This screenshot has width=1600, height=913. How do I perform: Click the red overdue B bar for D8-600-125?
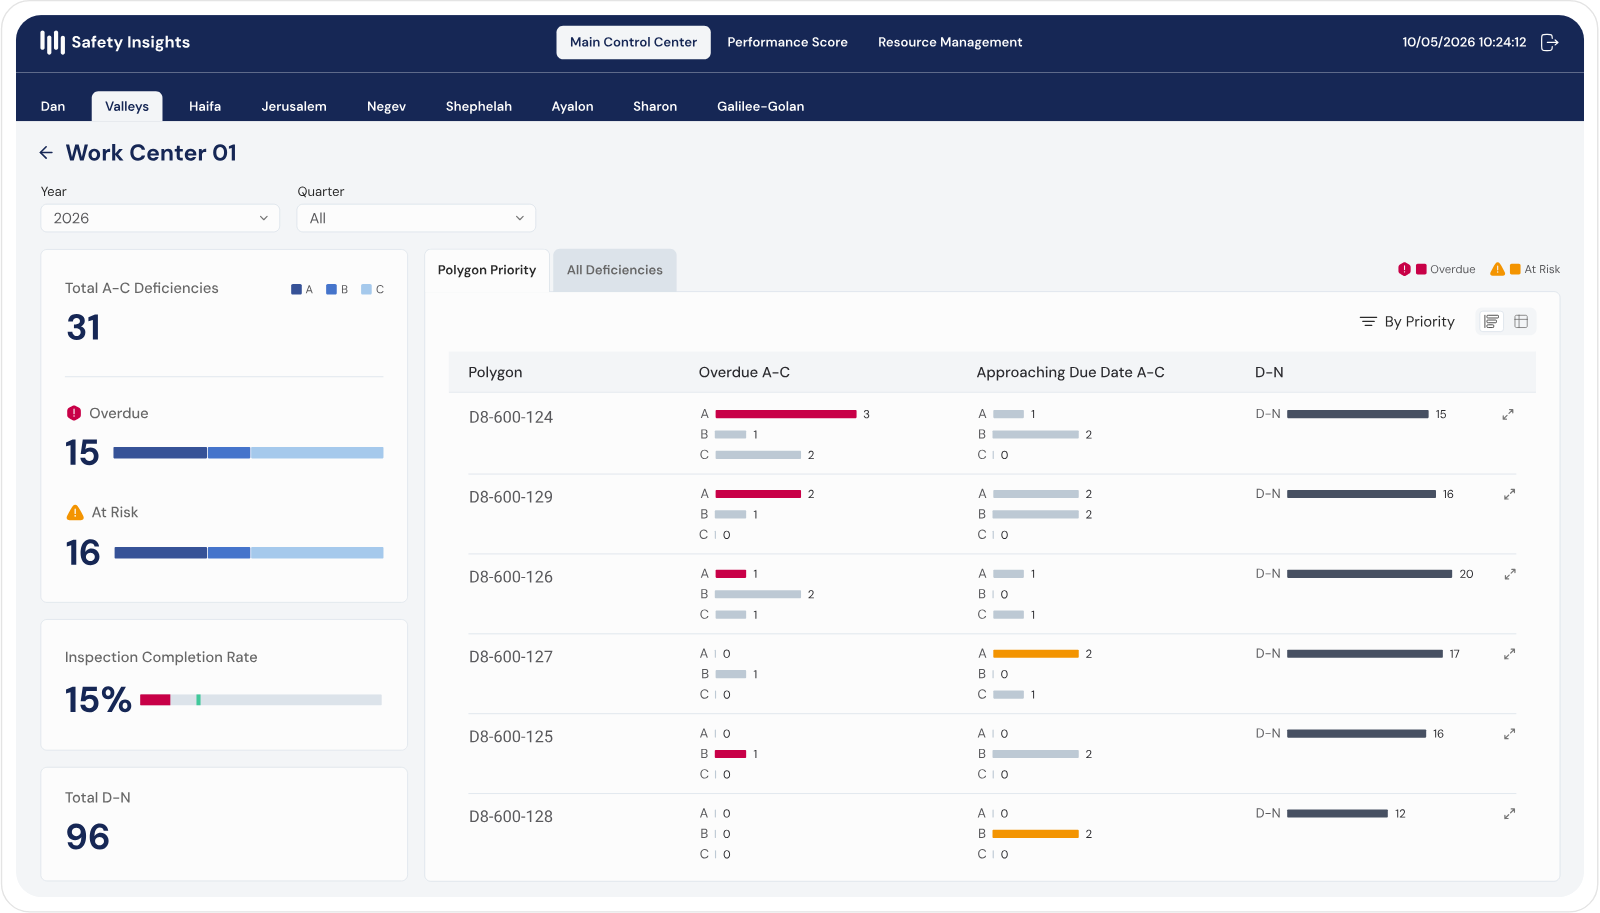click(x=731, y=754)
